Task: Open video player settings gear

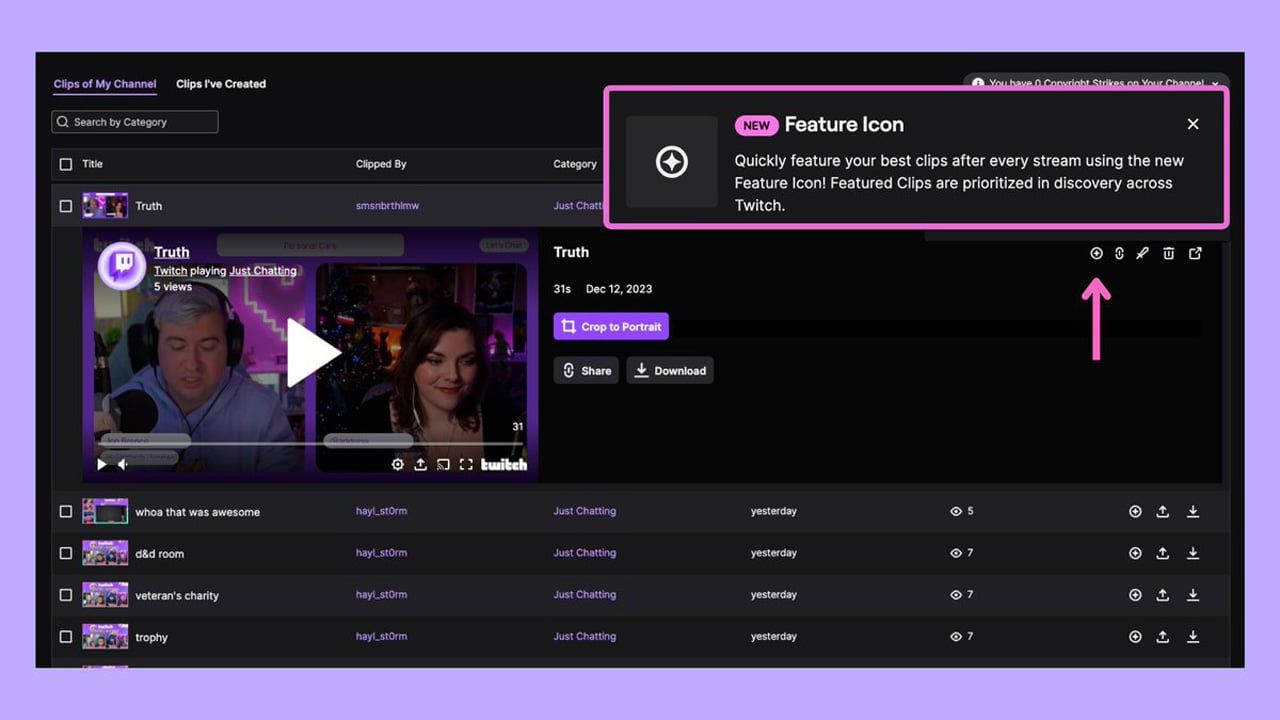Action: click(x=398, y=465)
